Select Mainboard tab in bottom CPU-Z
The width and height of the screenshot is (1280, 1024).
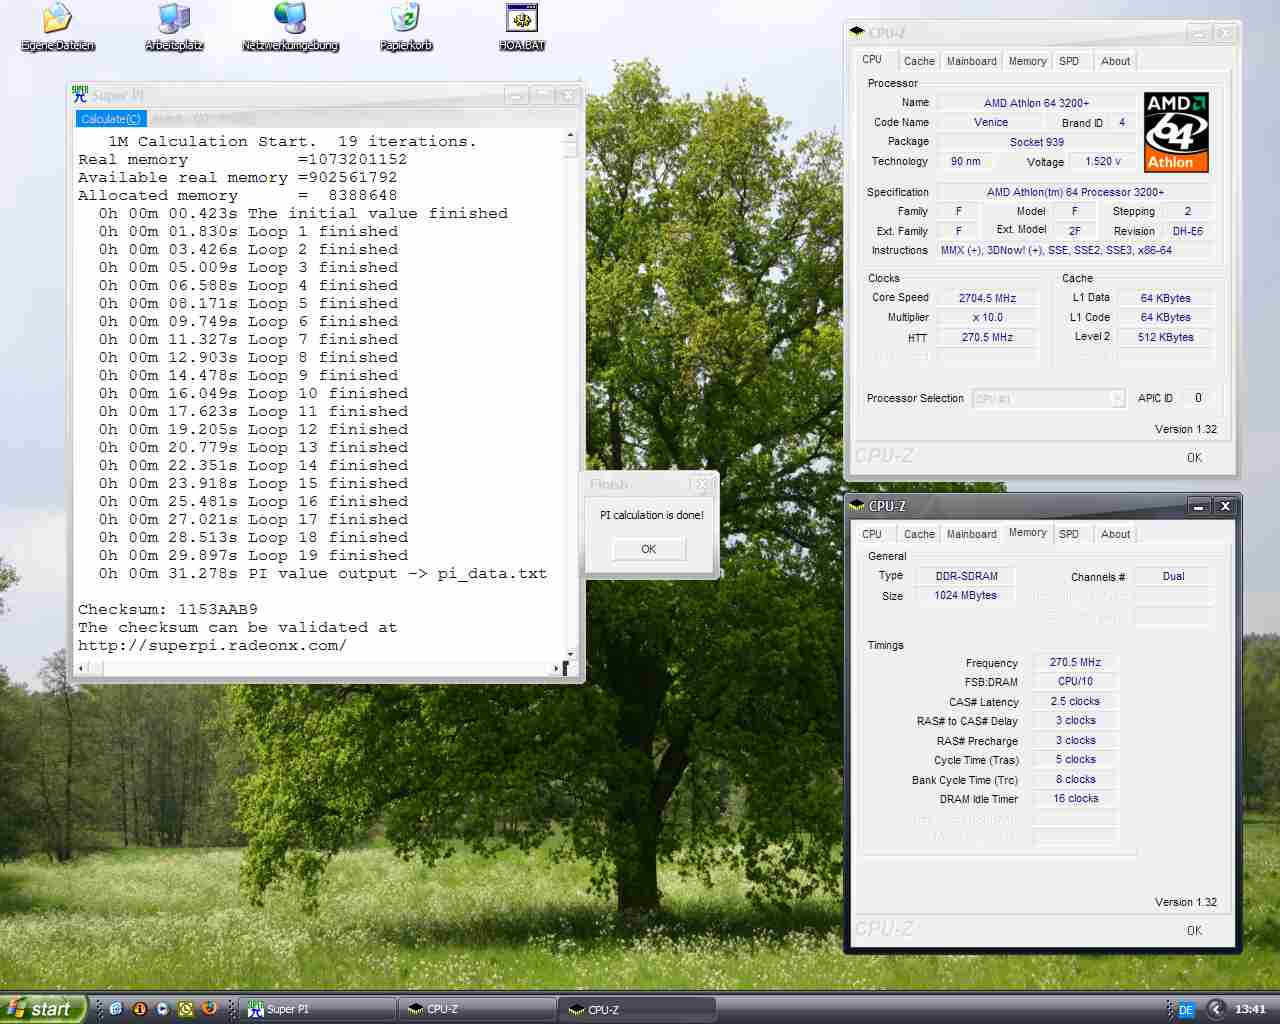click(971, 534)
